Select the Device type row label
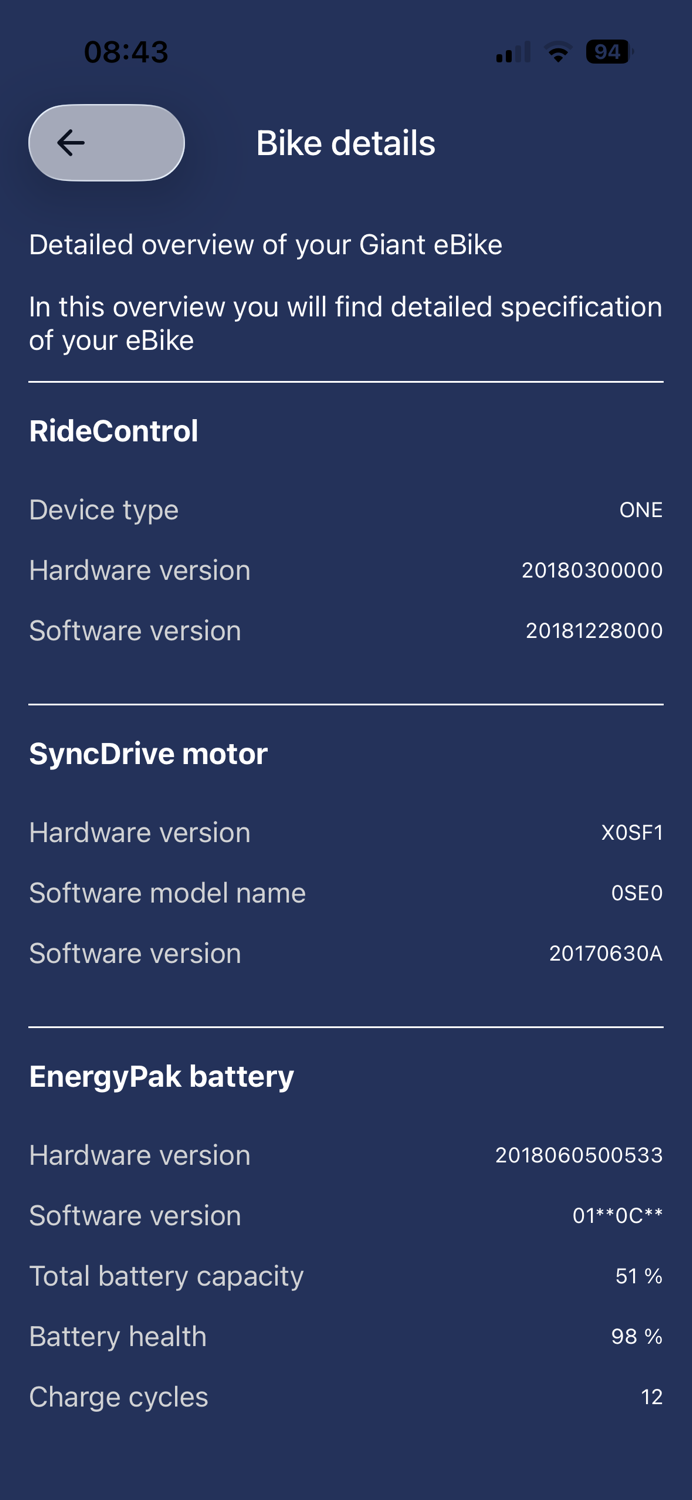The width and height of the screenshot is (692, 1500). coord(104,510)
